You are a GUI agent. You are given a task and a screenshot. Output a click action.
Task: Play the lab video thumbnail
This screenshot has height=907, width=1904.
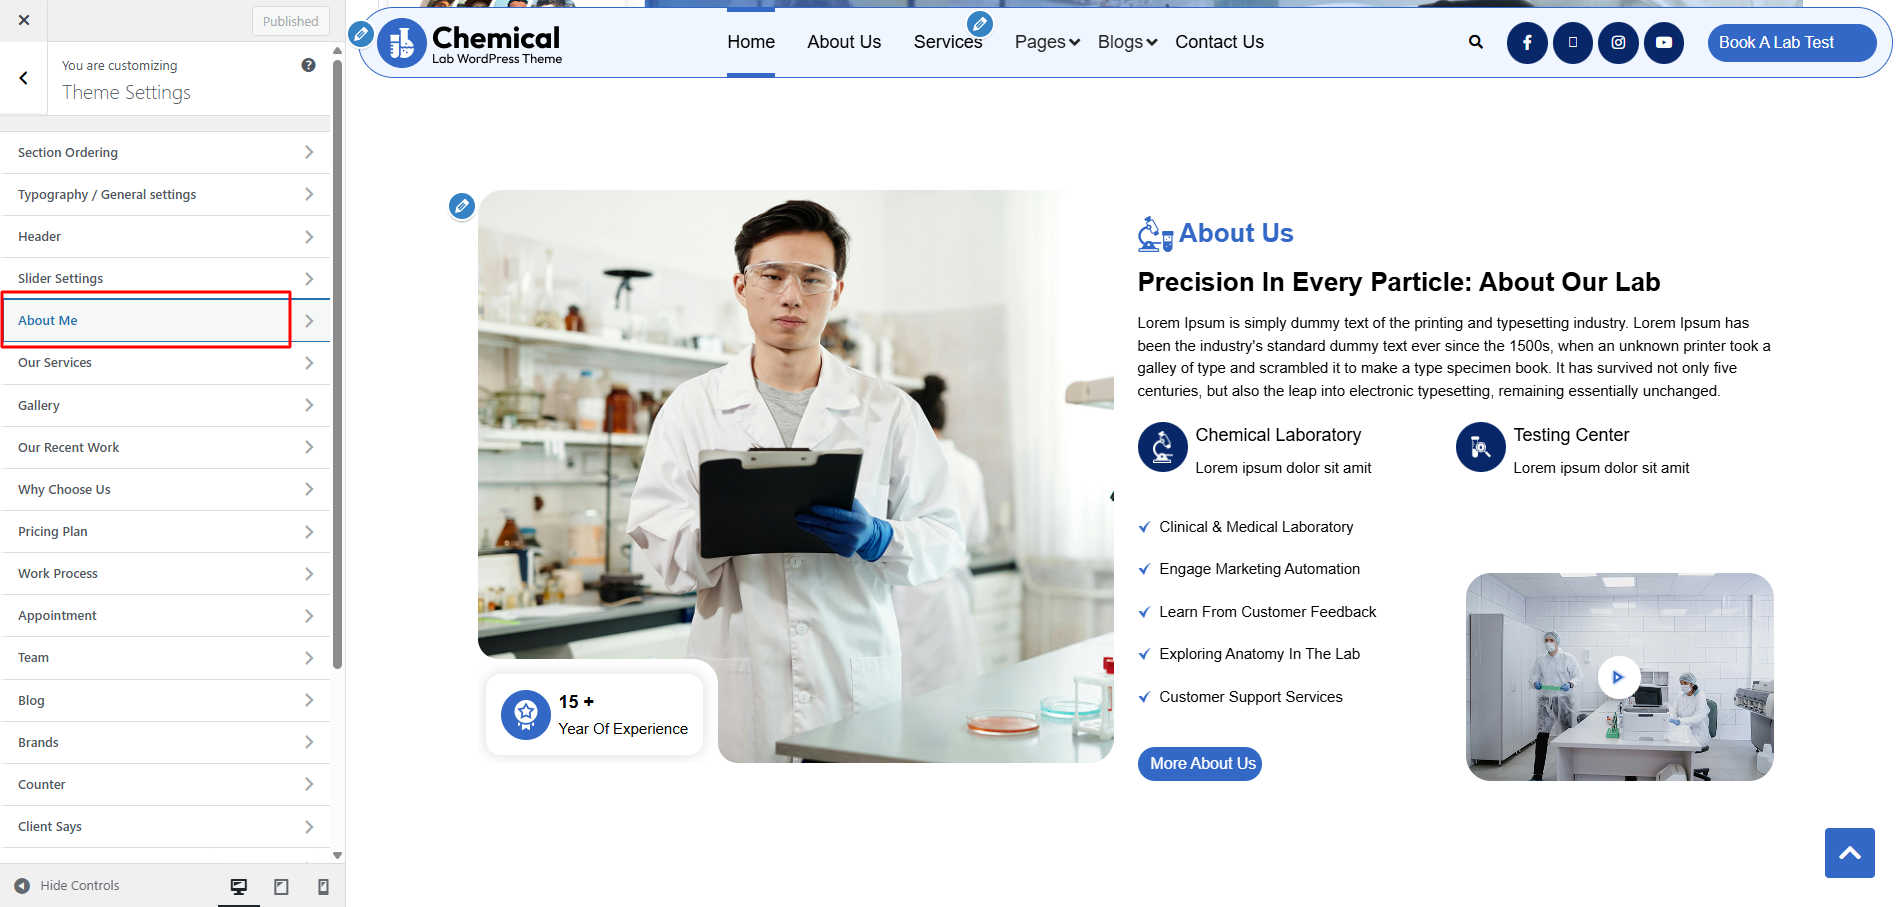click(x=1618, y=677)
